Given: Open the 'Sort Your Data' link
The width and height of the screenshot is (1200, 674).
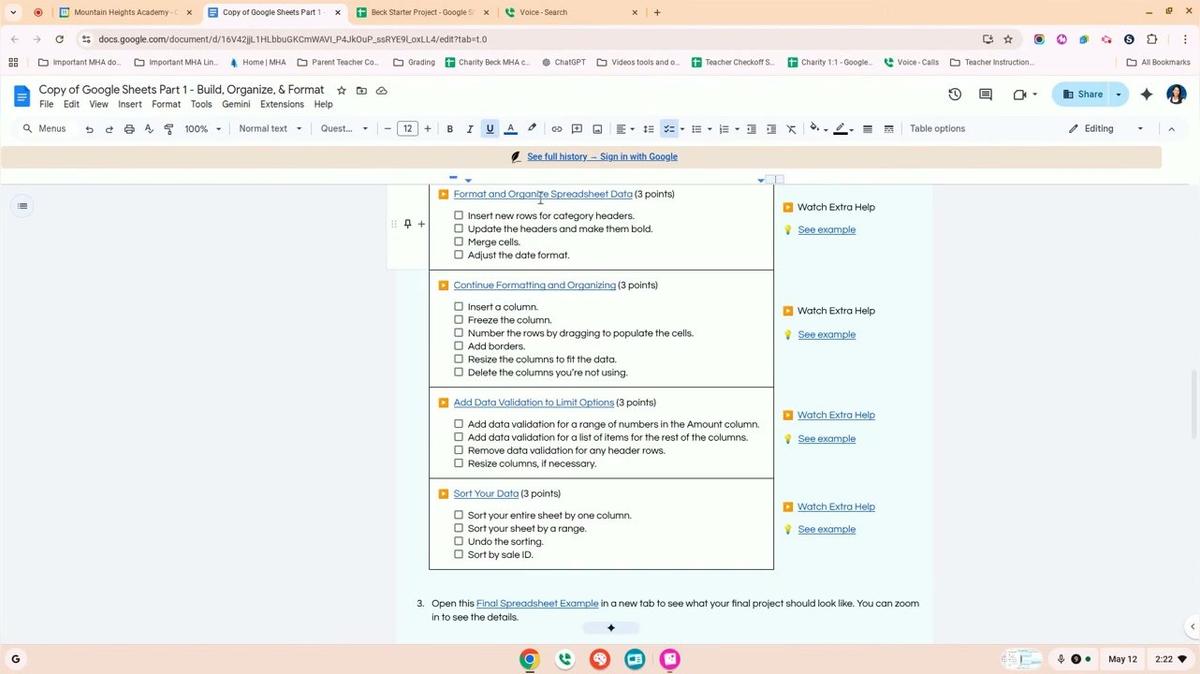Looking at the screenshot, I should click(x=486, y=493).
